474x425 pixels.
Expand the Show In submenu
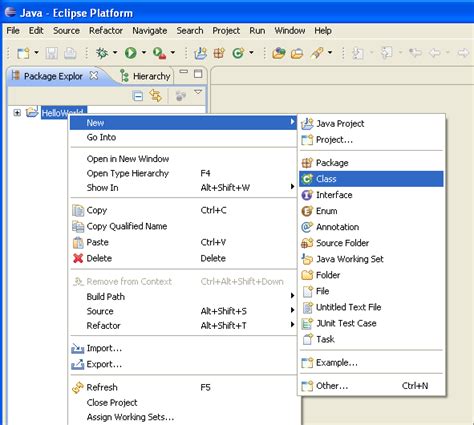(x=183, y=188)
